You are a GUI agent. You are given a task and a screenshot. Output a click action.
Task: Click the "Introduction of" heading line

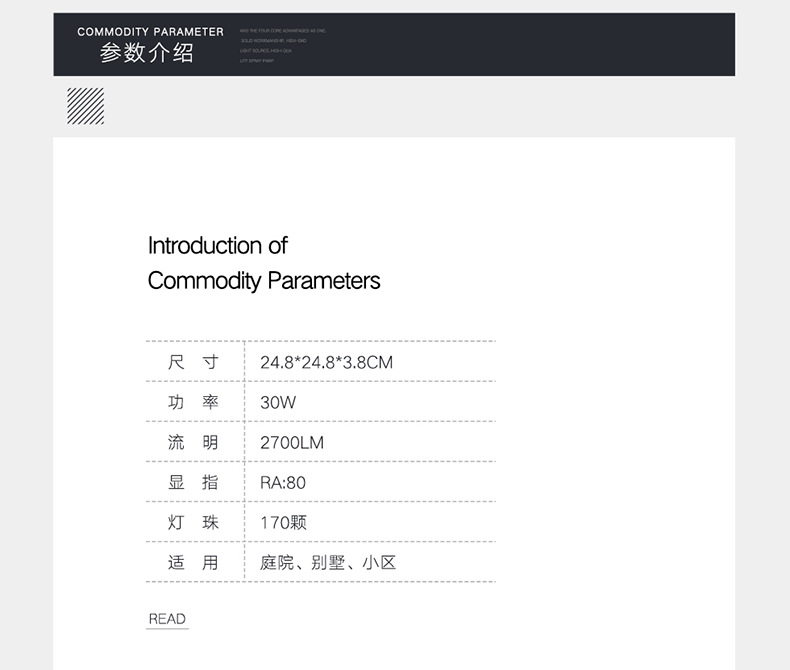(x=218, y=246)
